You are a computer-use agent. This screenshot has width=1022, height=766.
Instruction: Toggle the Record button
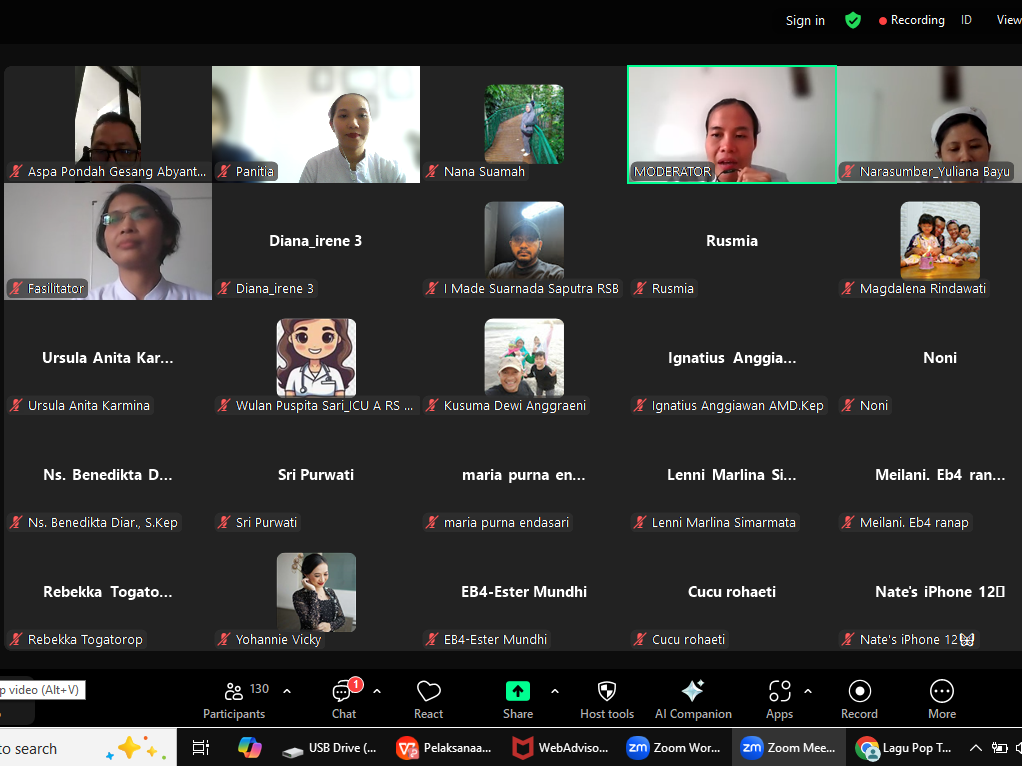[859, 699]
